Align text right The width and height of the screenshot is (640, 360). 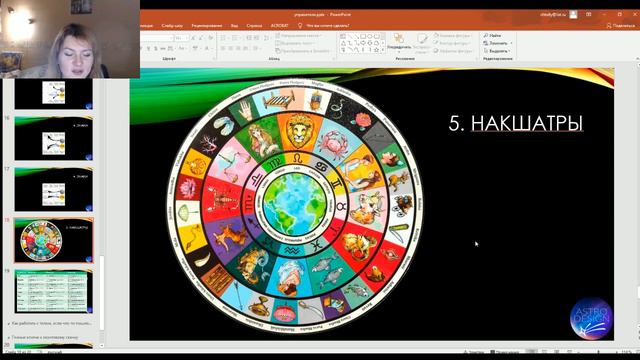coord(238,49)
